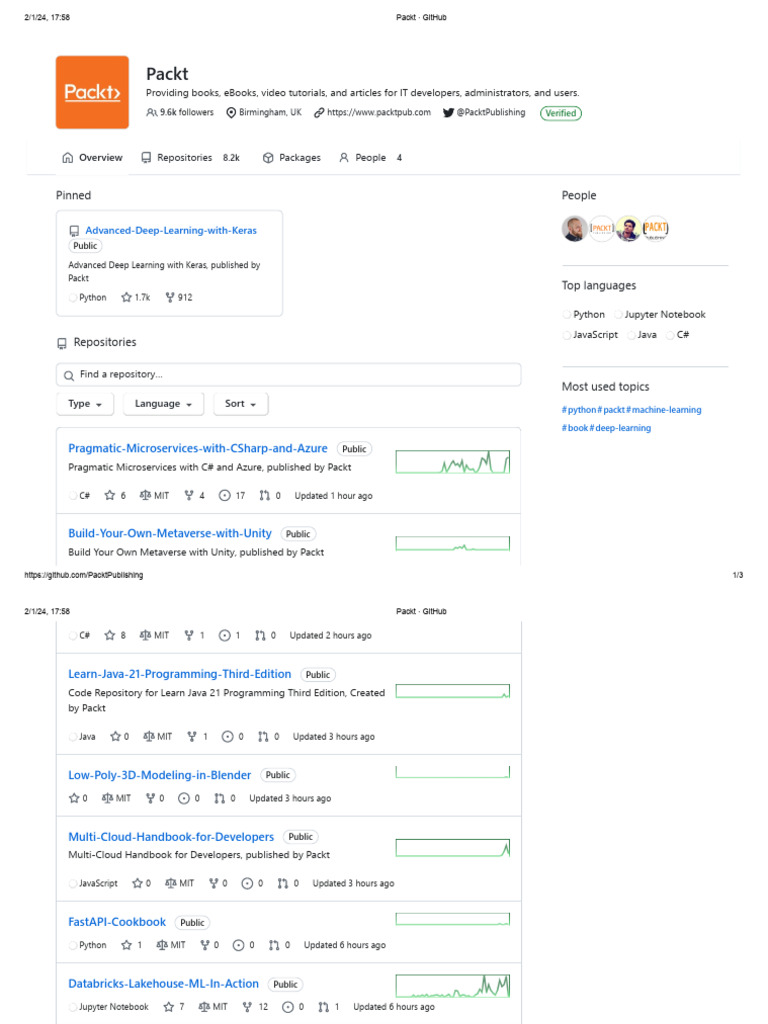Click the Twitter bird icon by @PacktPublishing
Viewport: 768px width, 1024px height.
tap(446, 113)
